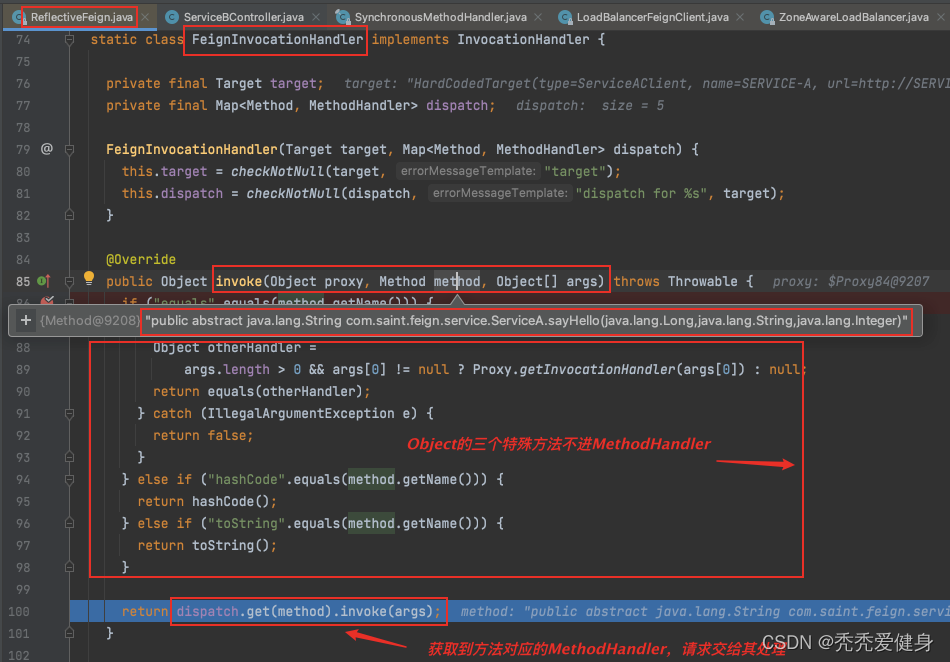Click the "toString" string on line 96
This screenshot has height=662, width=950.
point(246,523)
